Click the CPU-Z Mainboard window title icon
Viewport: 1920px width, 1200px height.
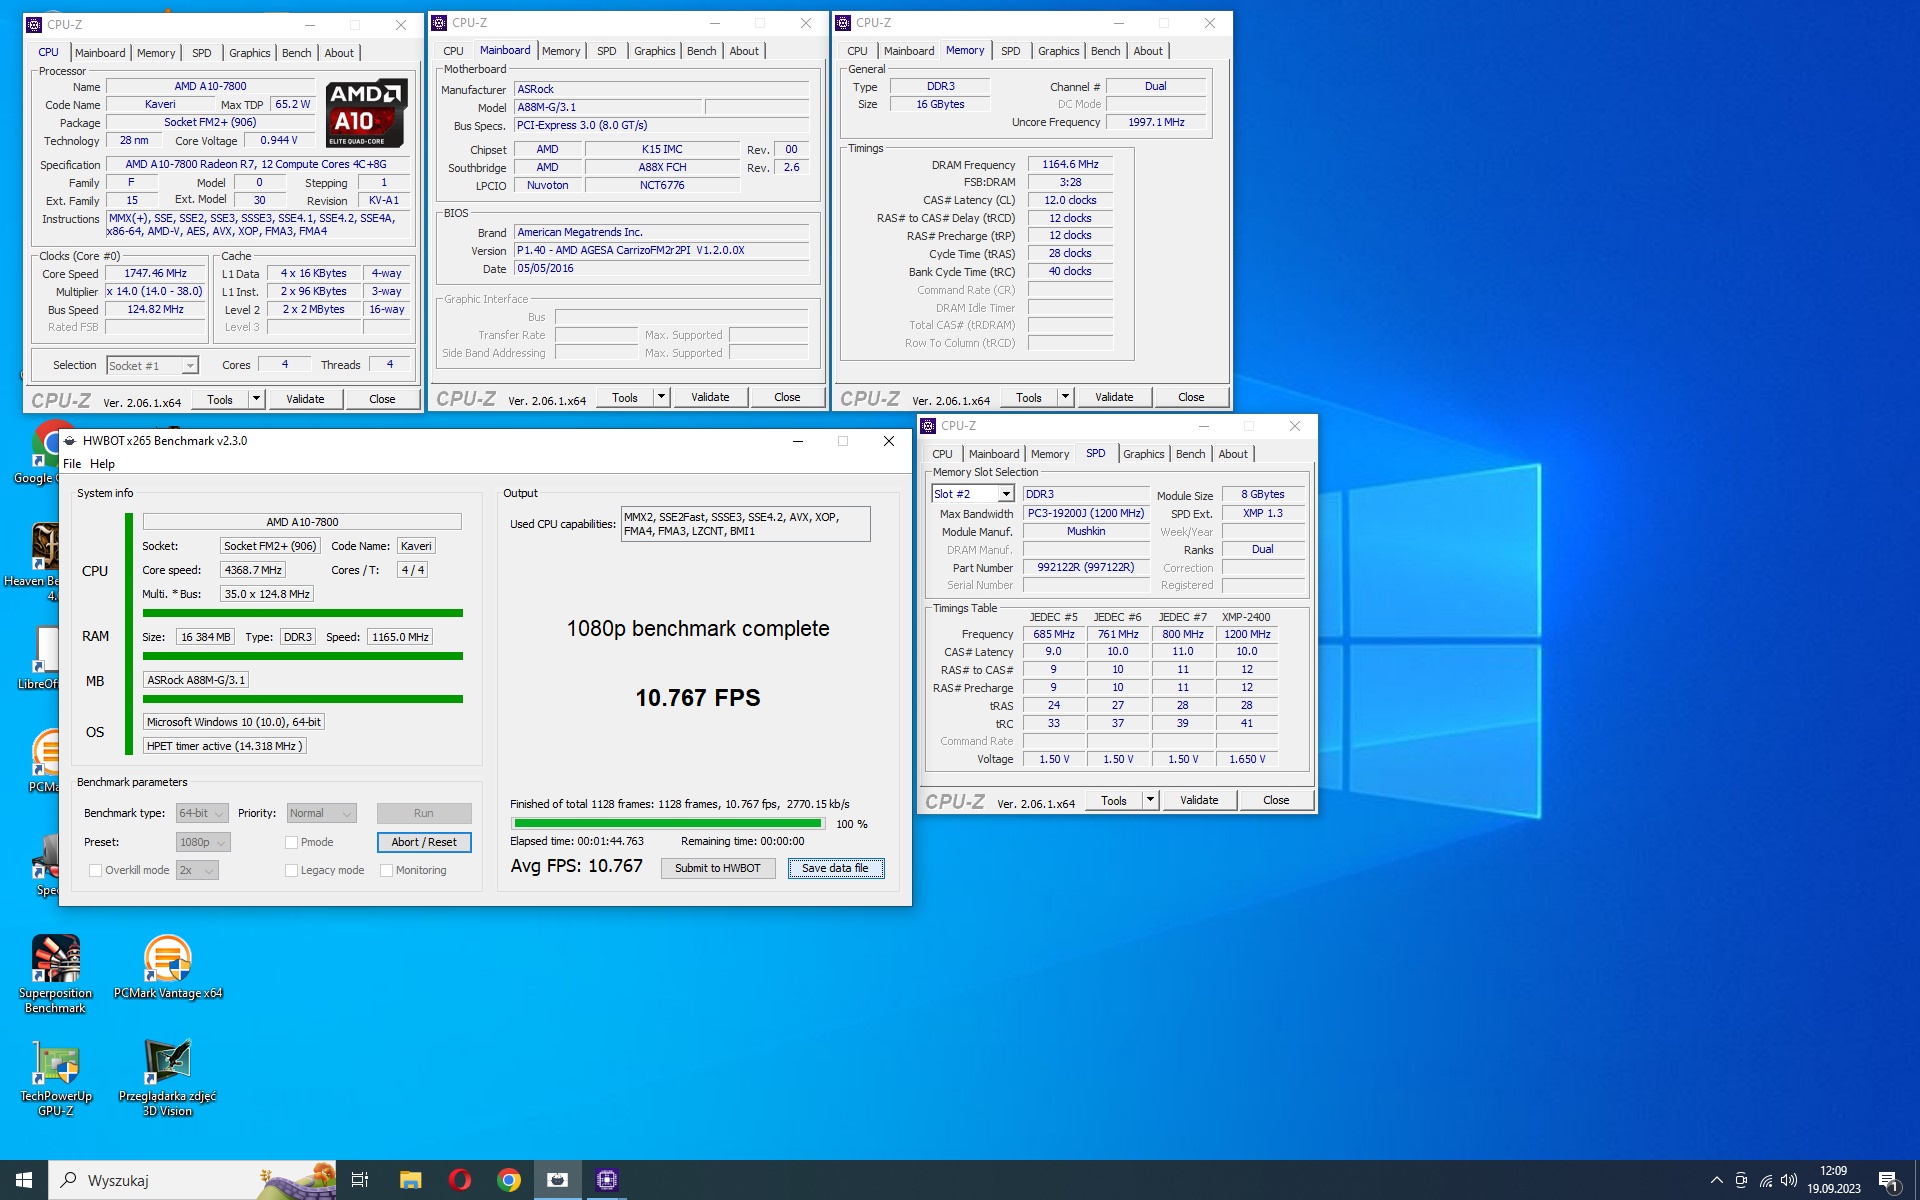coord(439,23)
